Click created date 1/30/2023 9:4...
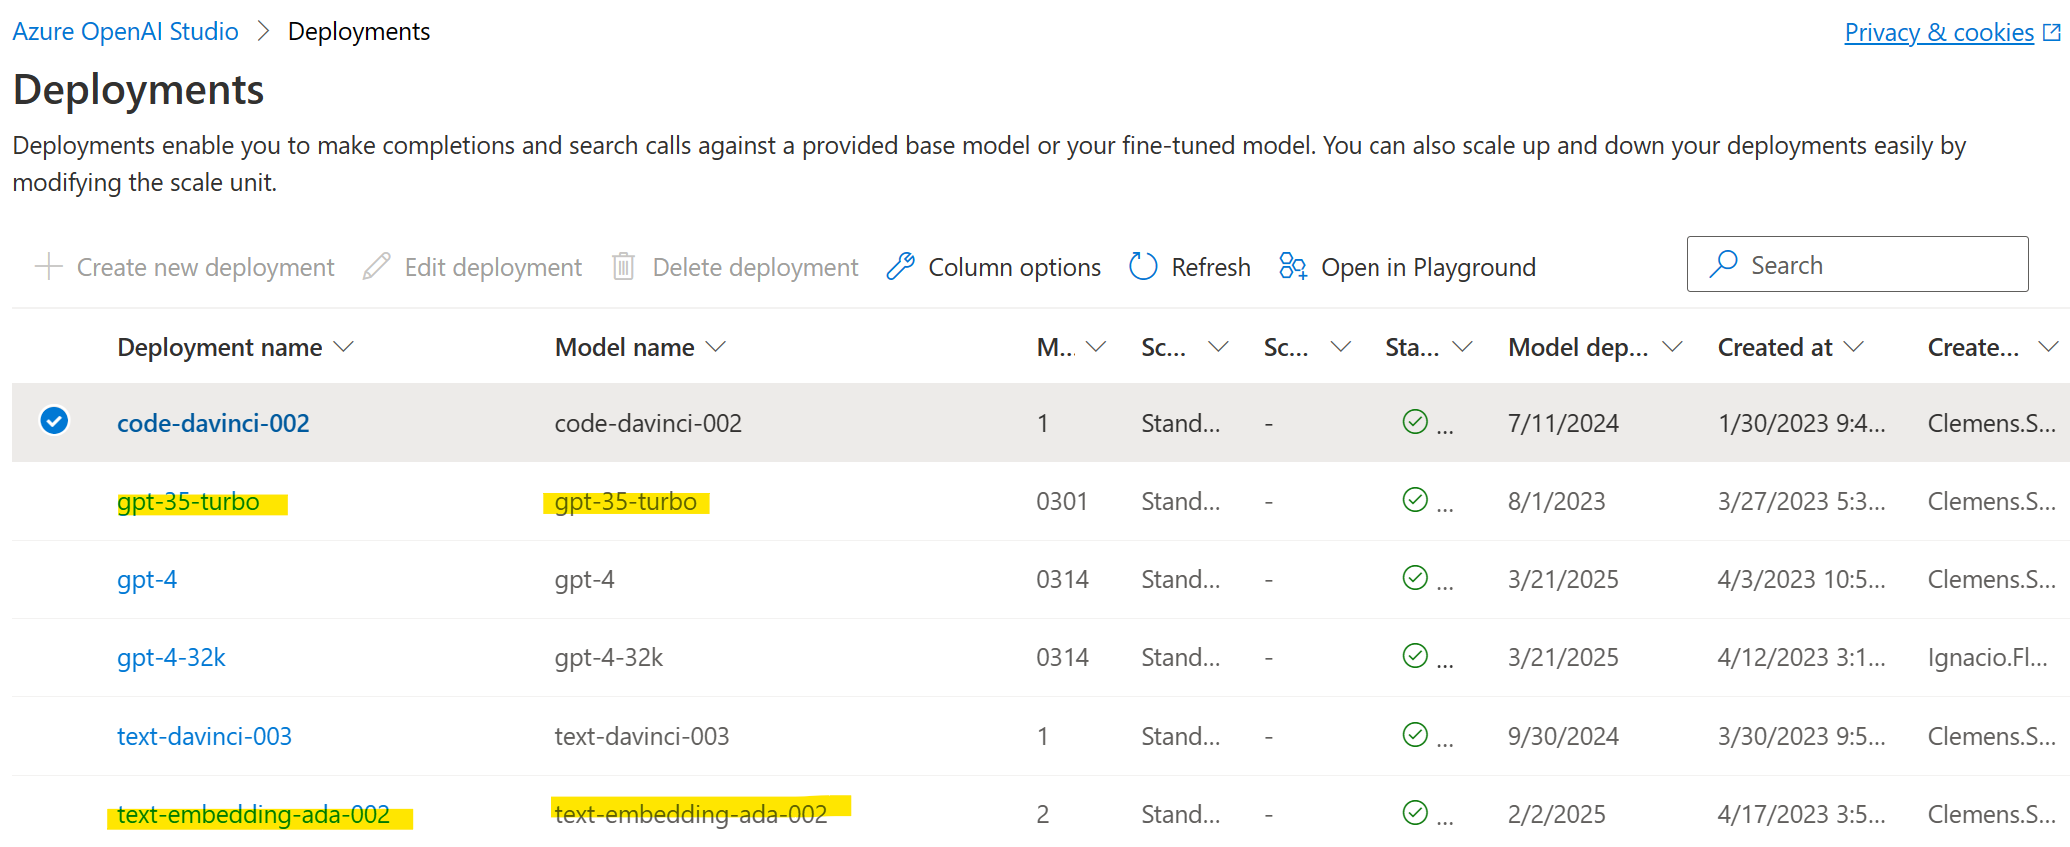This screenshot has width=2070, height=847. click(1801, 423)
